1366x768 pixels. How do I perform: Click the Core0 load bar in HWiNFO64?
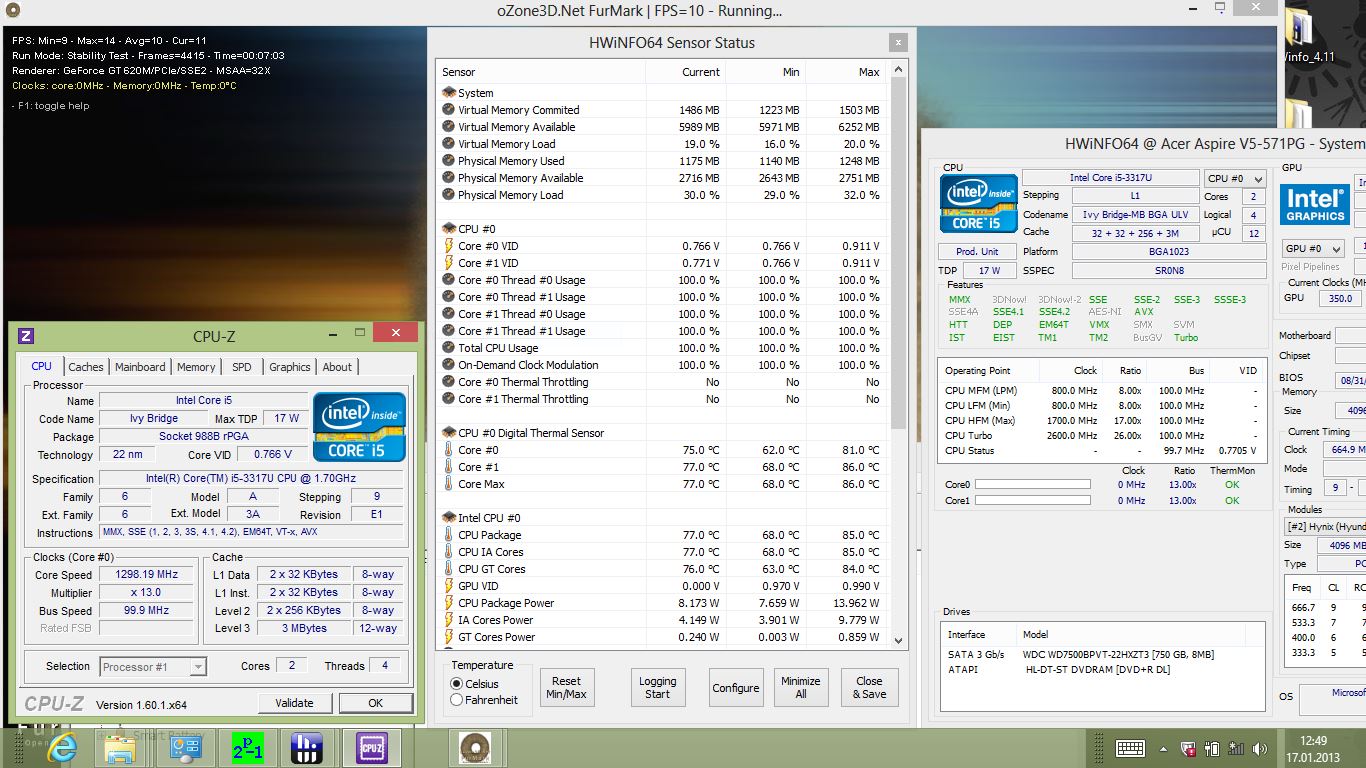(x=1033, y=485)
